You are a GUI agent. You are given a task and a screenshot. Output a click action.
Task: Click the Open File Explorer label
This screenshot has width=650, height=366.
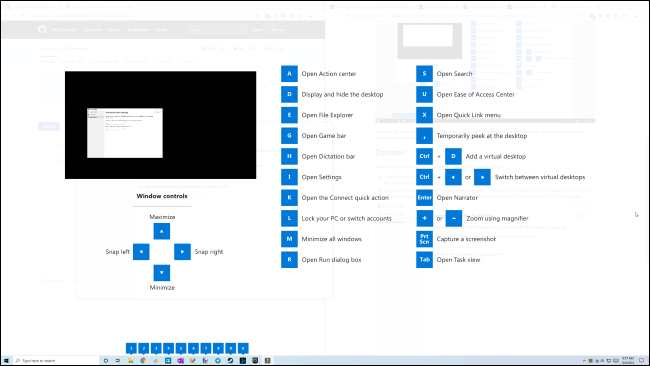tap(327, 115)
